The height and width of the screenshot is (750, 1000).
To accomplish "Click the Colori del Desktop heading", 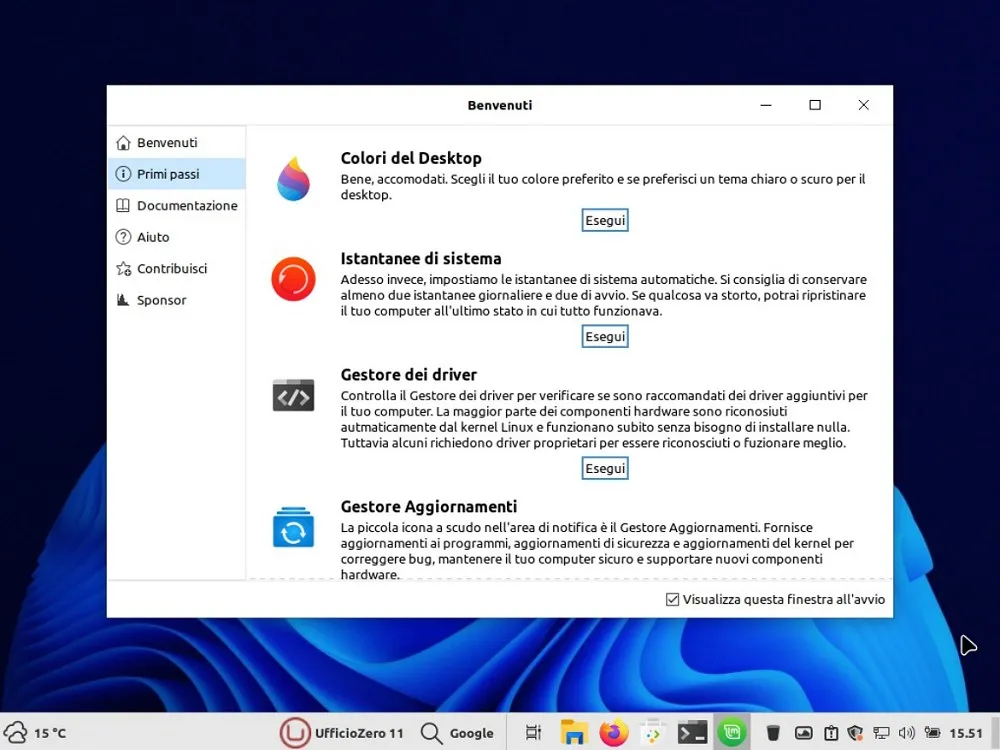I will click(x=411, y=158).
